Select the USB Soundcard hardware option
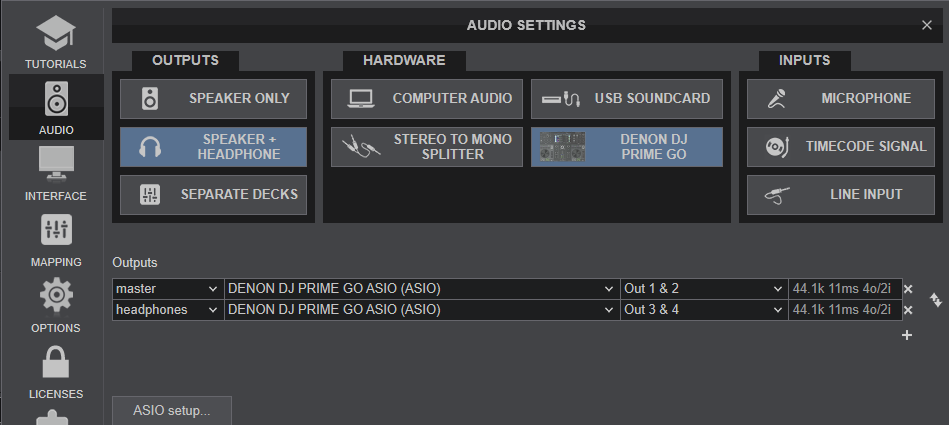 click(x=627, y=98)
